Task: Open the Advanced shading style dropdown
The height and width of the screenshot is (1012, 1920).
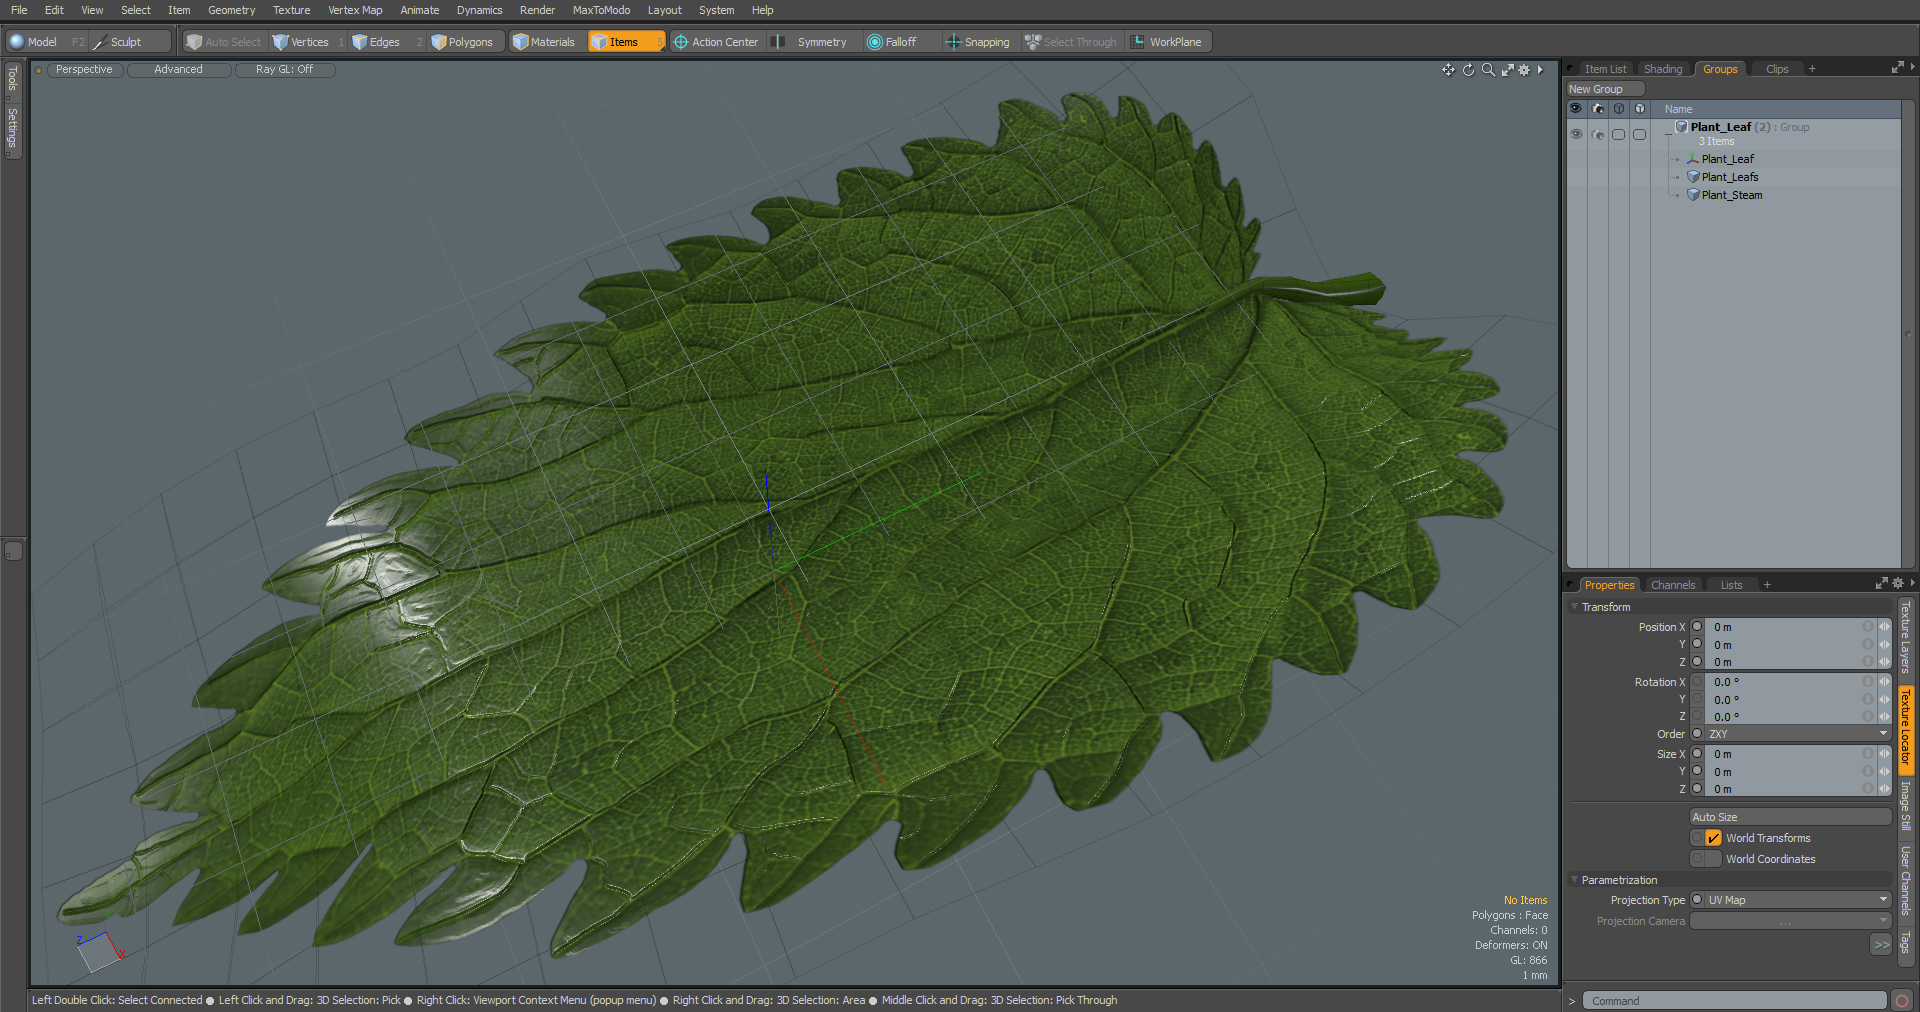Action: pos(178,70)
